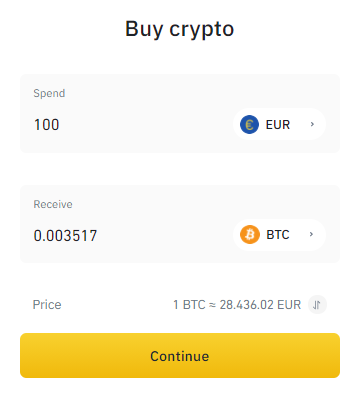Click the Continue button
The width and height of the screenshot is (364, 397).
180,355
